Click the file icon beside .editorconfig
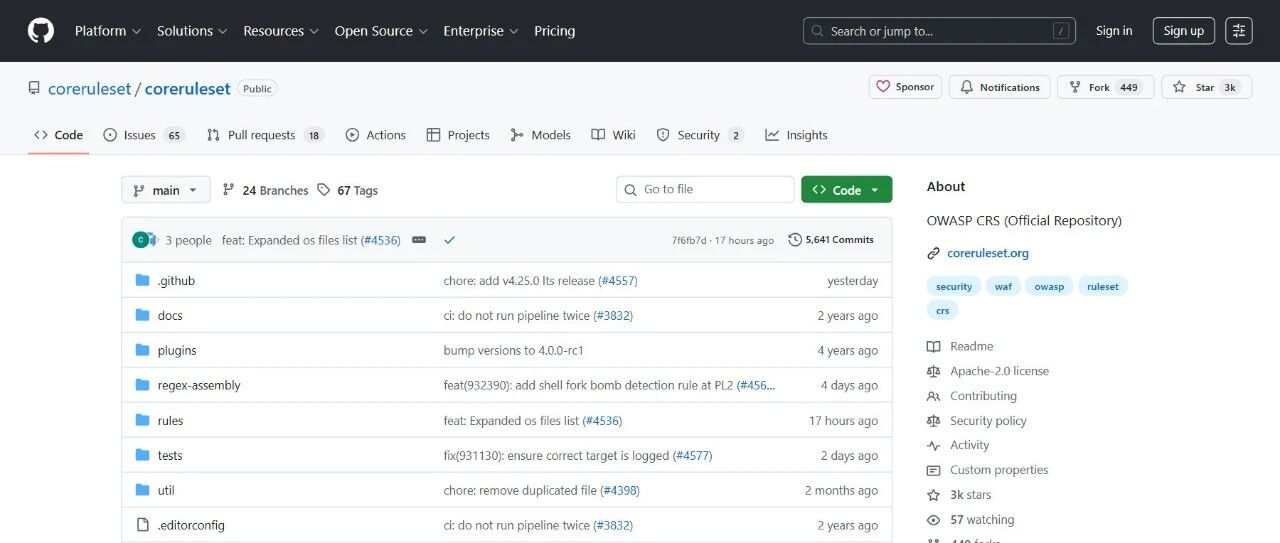This screenshot has width=1280, height=543. pyautogui.click(x=142, y=525)
